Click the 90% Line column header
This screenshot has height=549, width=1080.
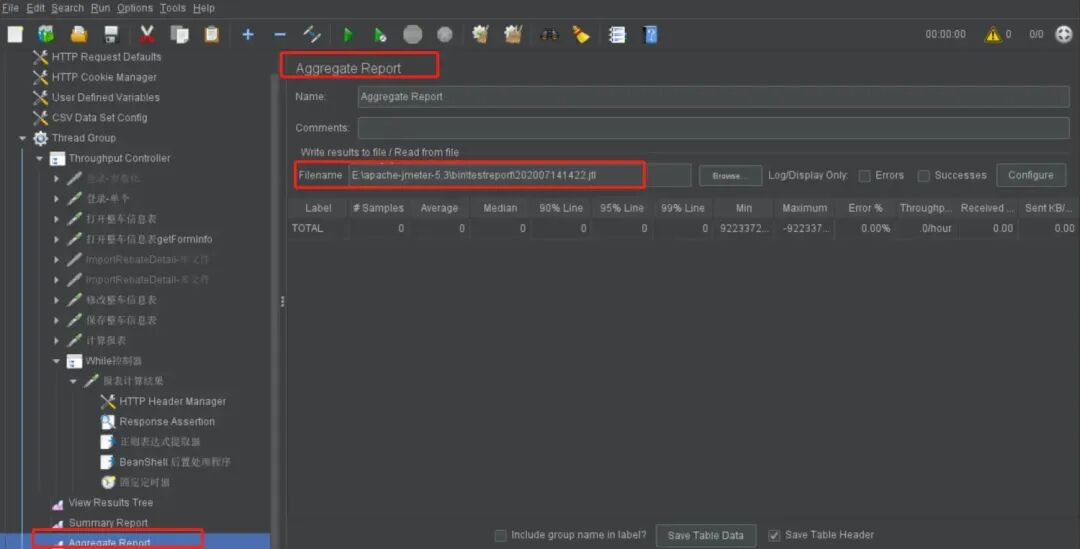point(561,208)
